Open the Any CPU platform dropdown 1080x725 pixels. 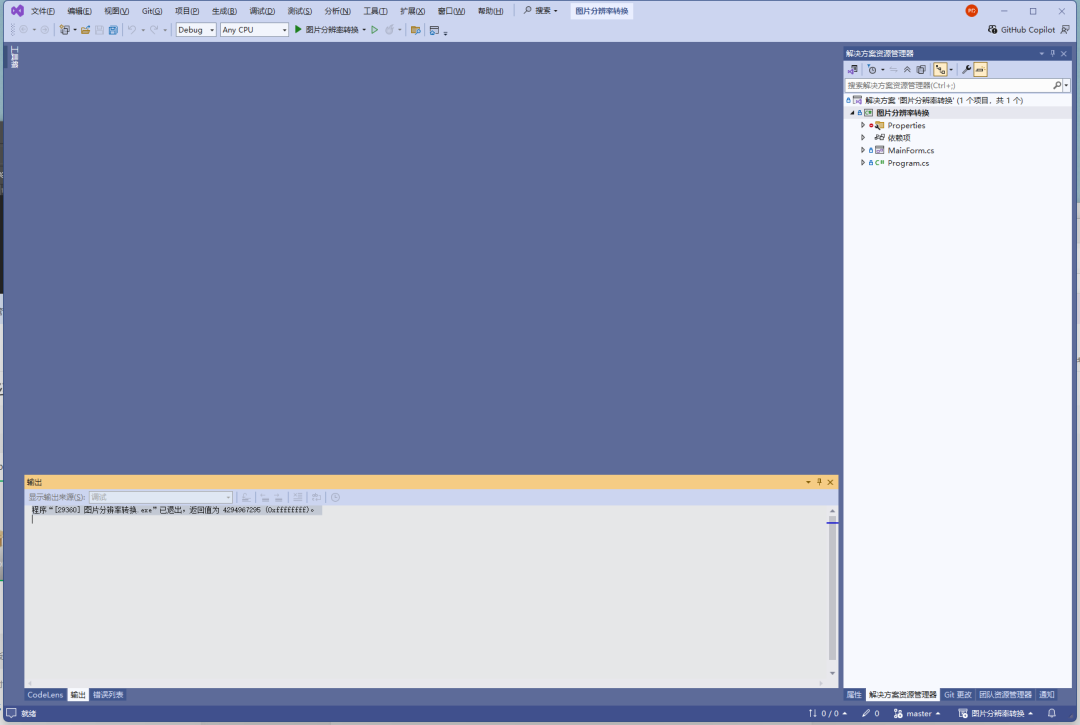coord(254,30)
